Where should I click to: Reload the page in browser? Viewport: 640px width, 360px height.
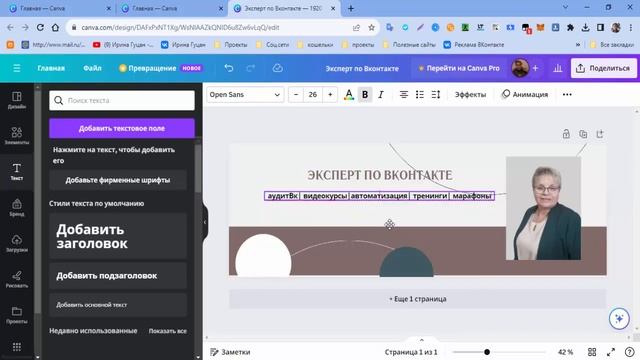40,27
